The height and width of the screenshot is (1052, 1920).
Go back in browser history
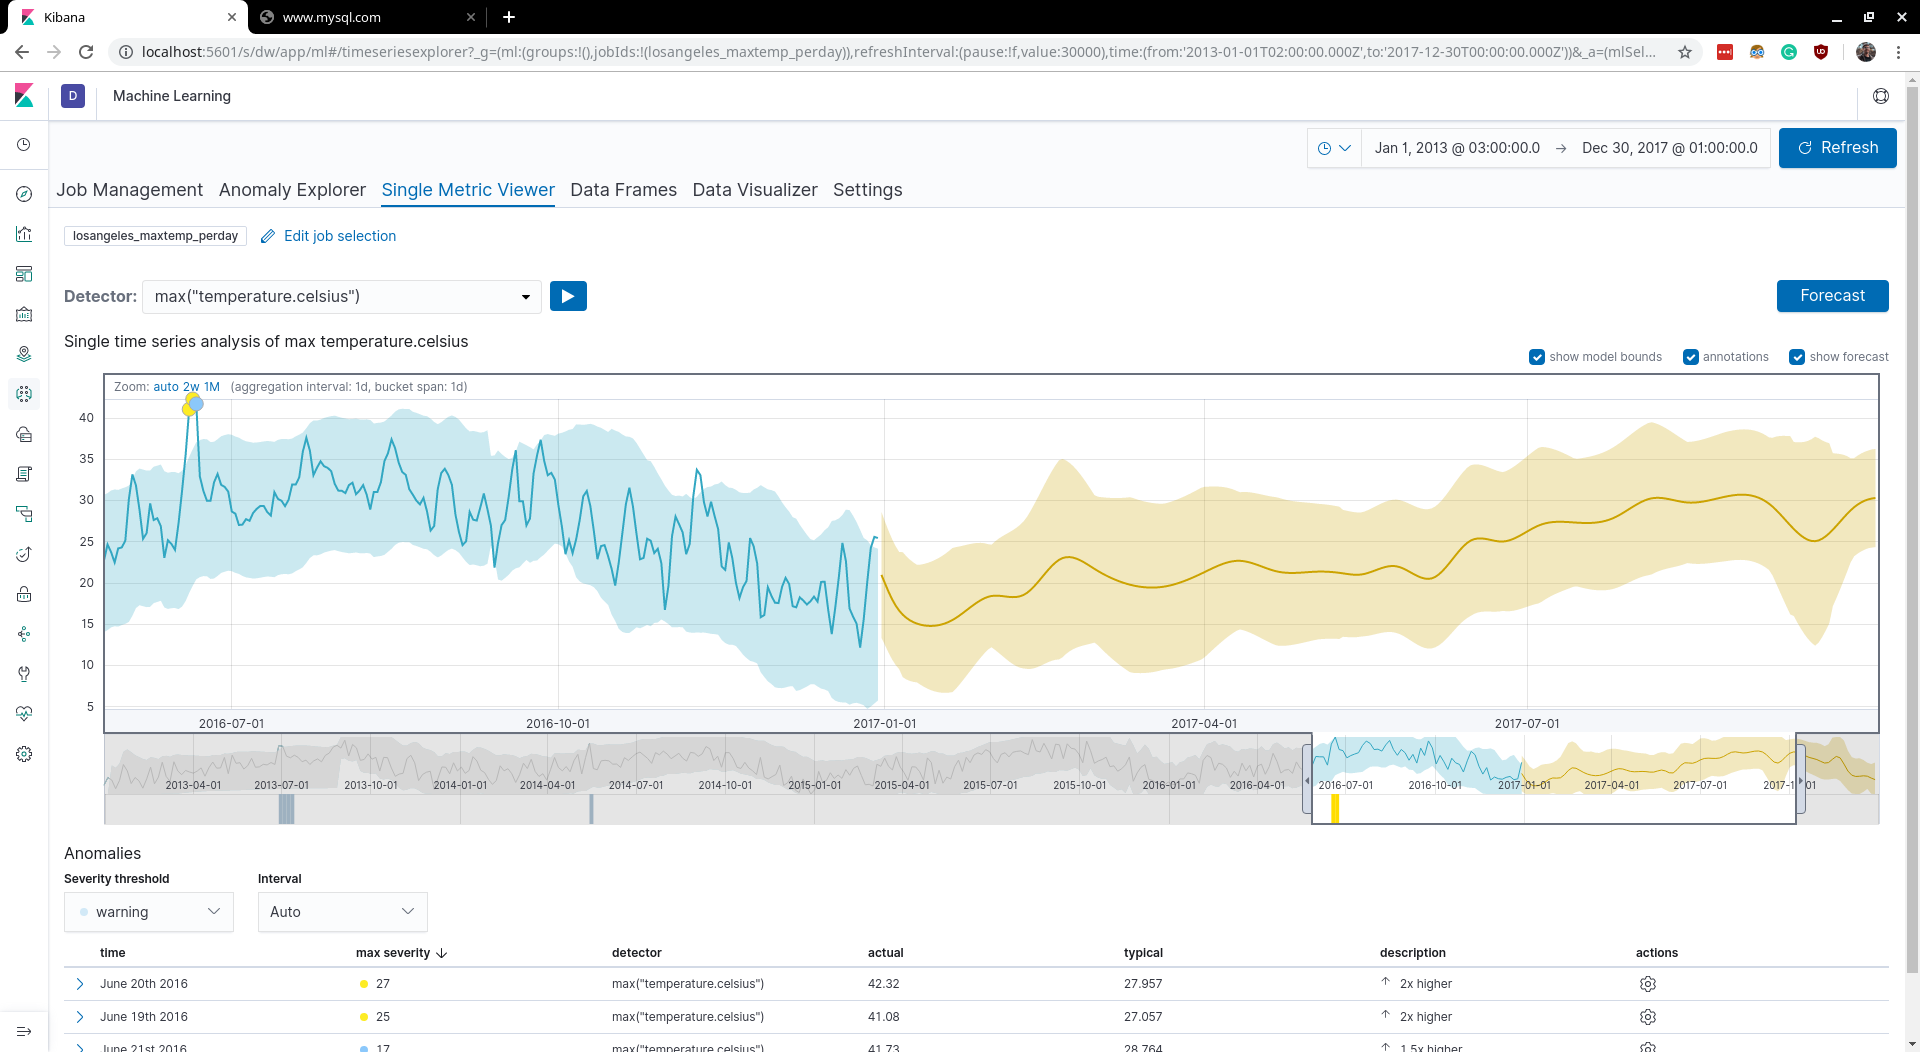[22, 52]
